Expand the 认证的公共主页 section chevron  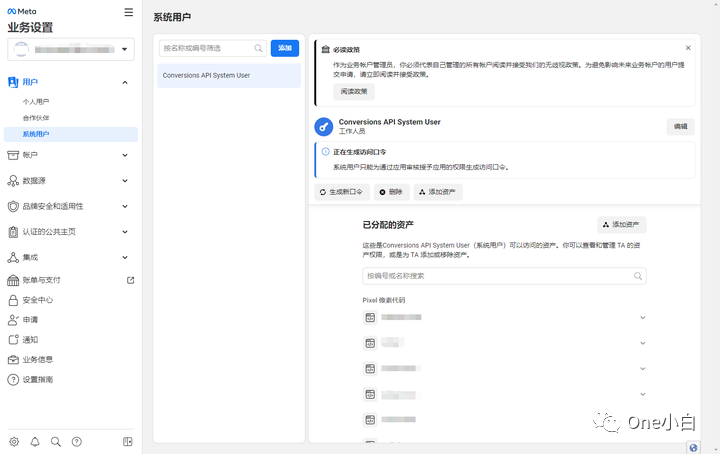[x=125, y=232]
